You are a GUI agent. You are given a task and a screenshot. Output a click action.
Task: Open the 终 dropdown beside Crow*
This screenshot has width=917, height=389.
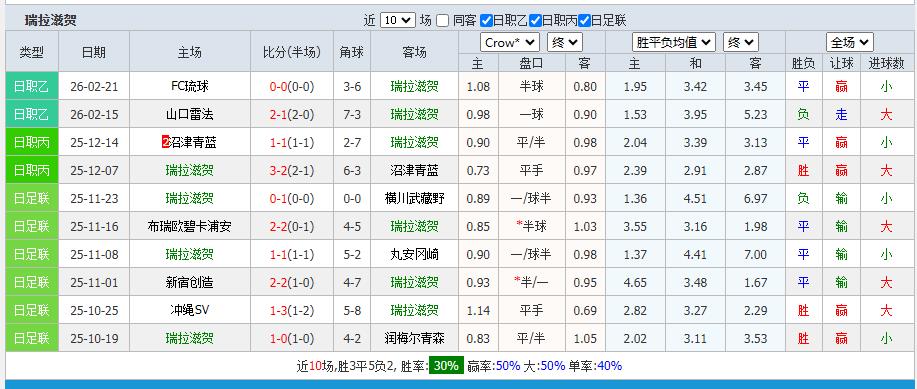click(x=564, y=42)
